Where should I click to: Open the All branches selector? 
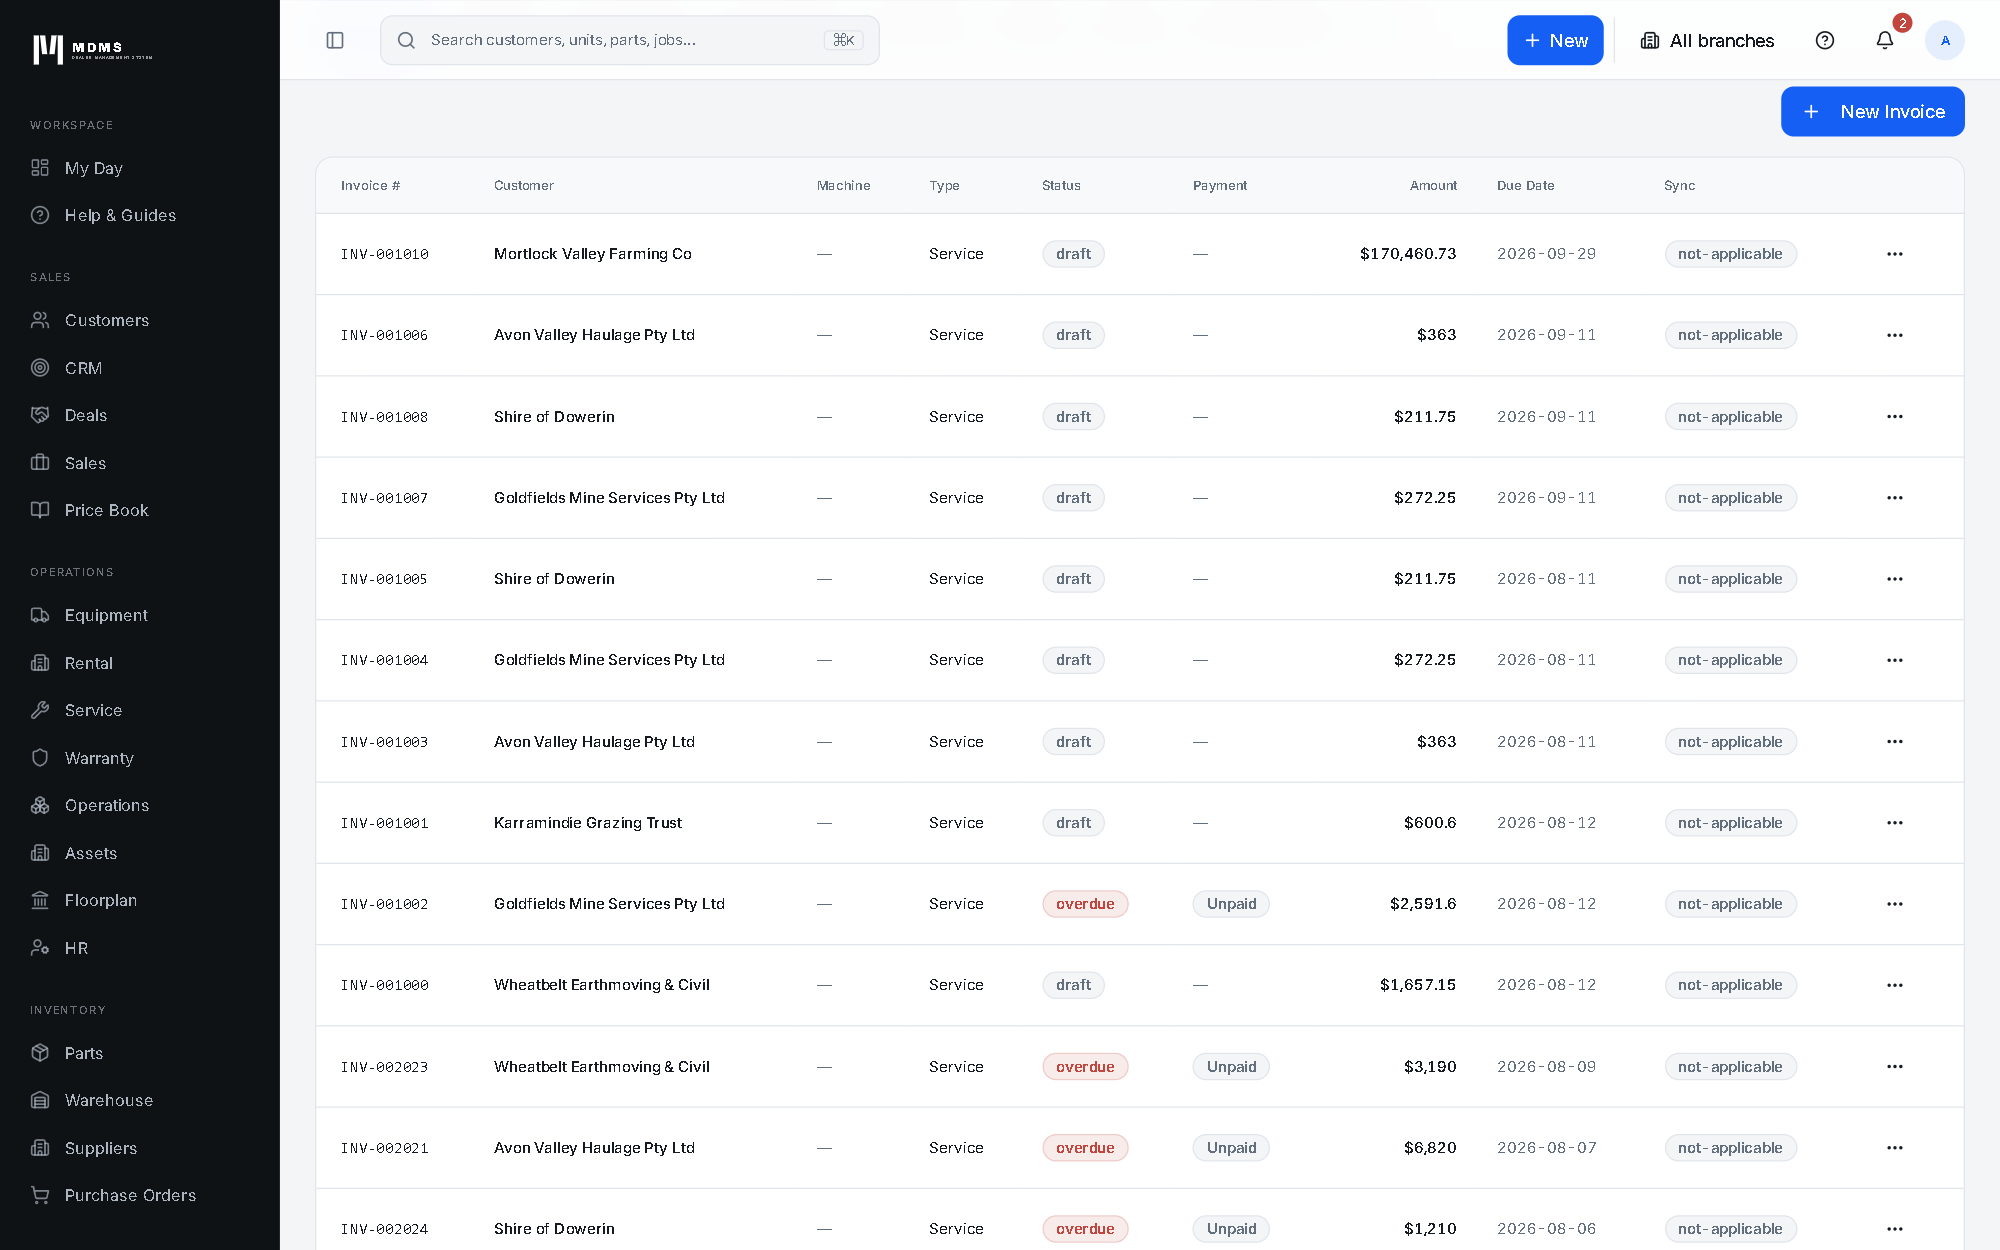[x=1708, y=40]
